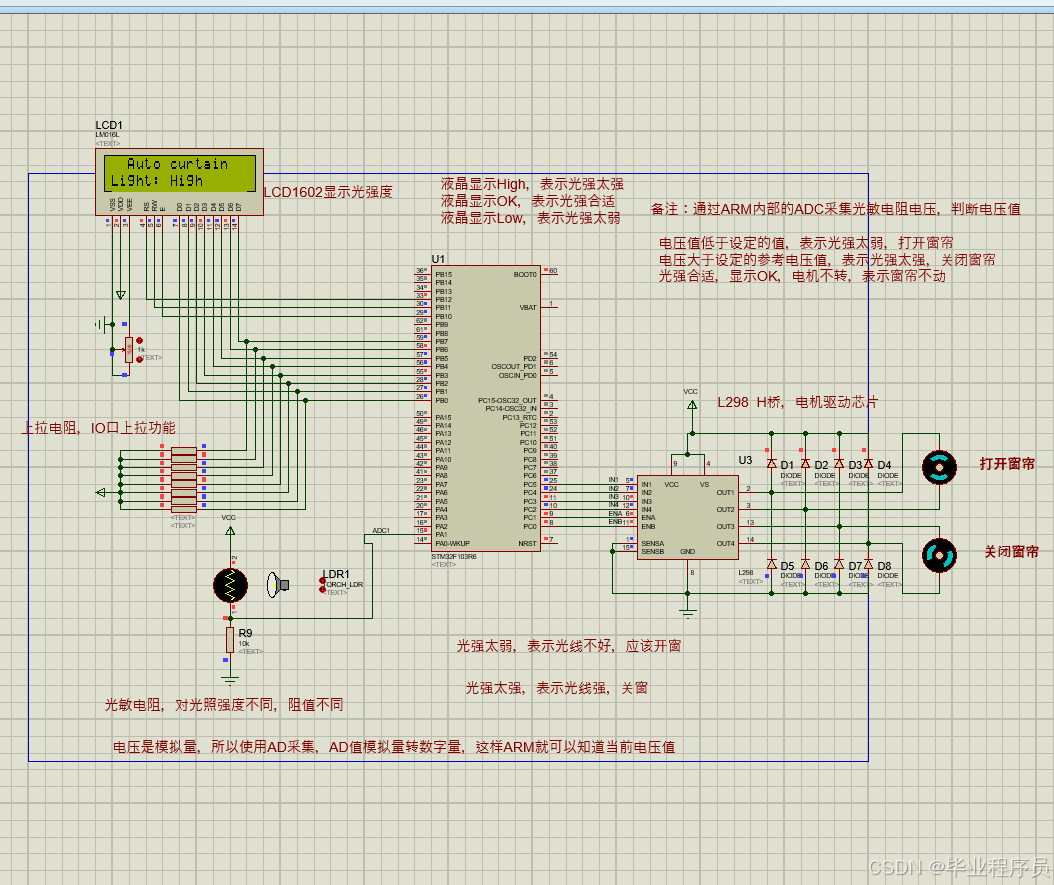Select the LCD1 display component
1054x885 pixels.
point(179,181)
